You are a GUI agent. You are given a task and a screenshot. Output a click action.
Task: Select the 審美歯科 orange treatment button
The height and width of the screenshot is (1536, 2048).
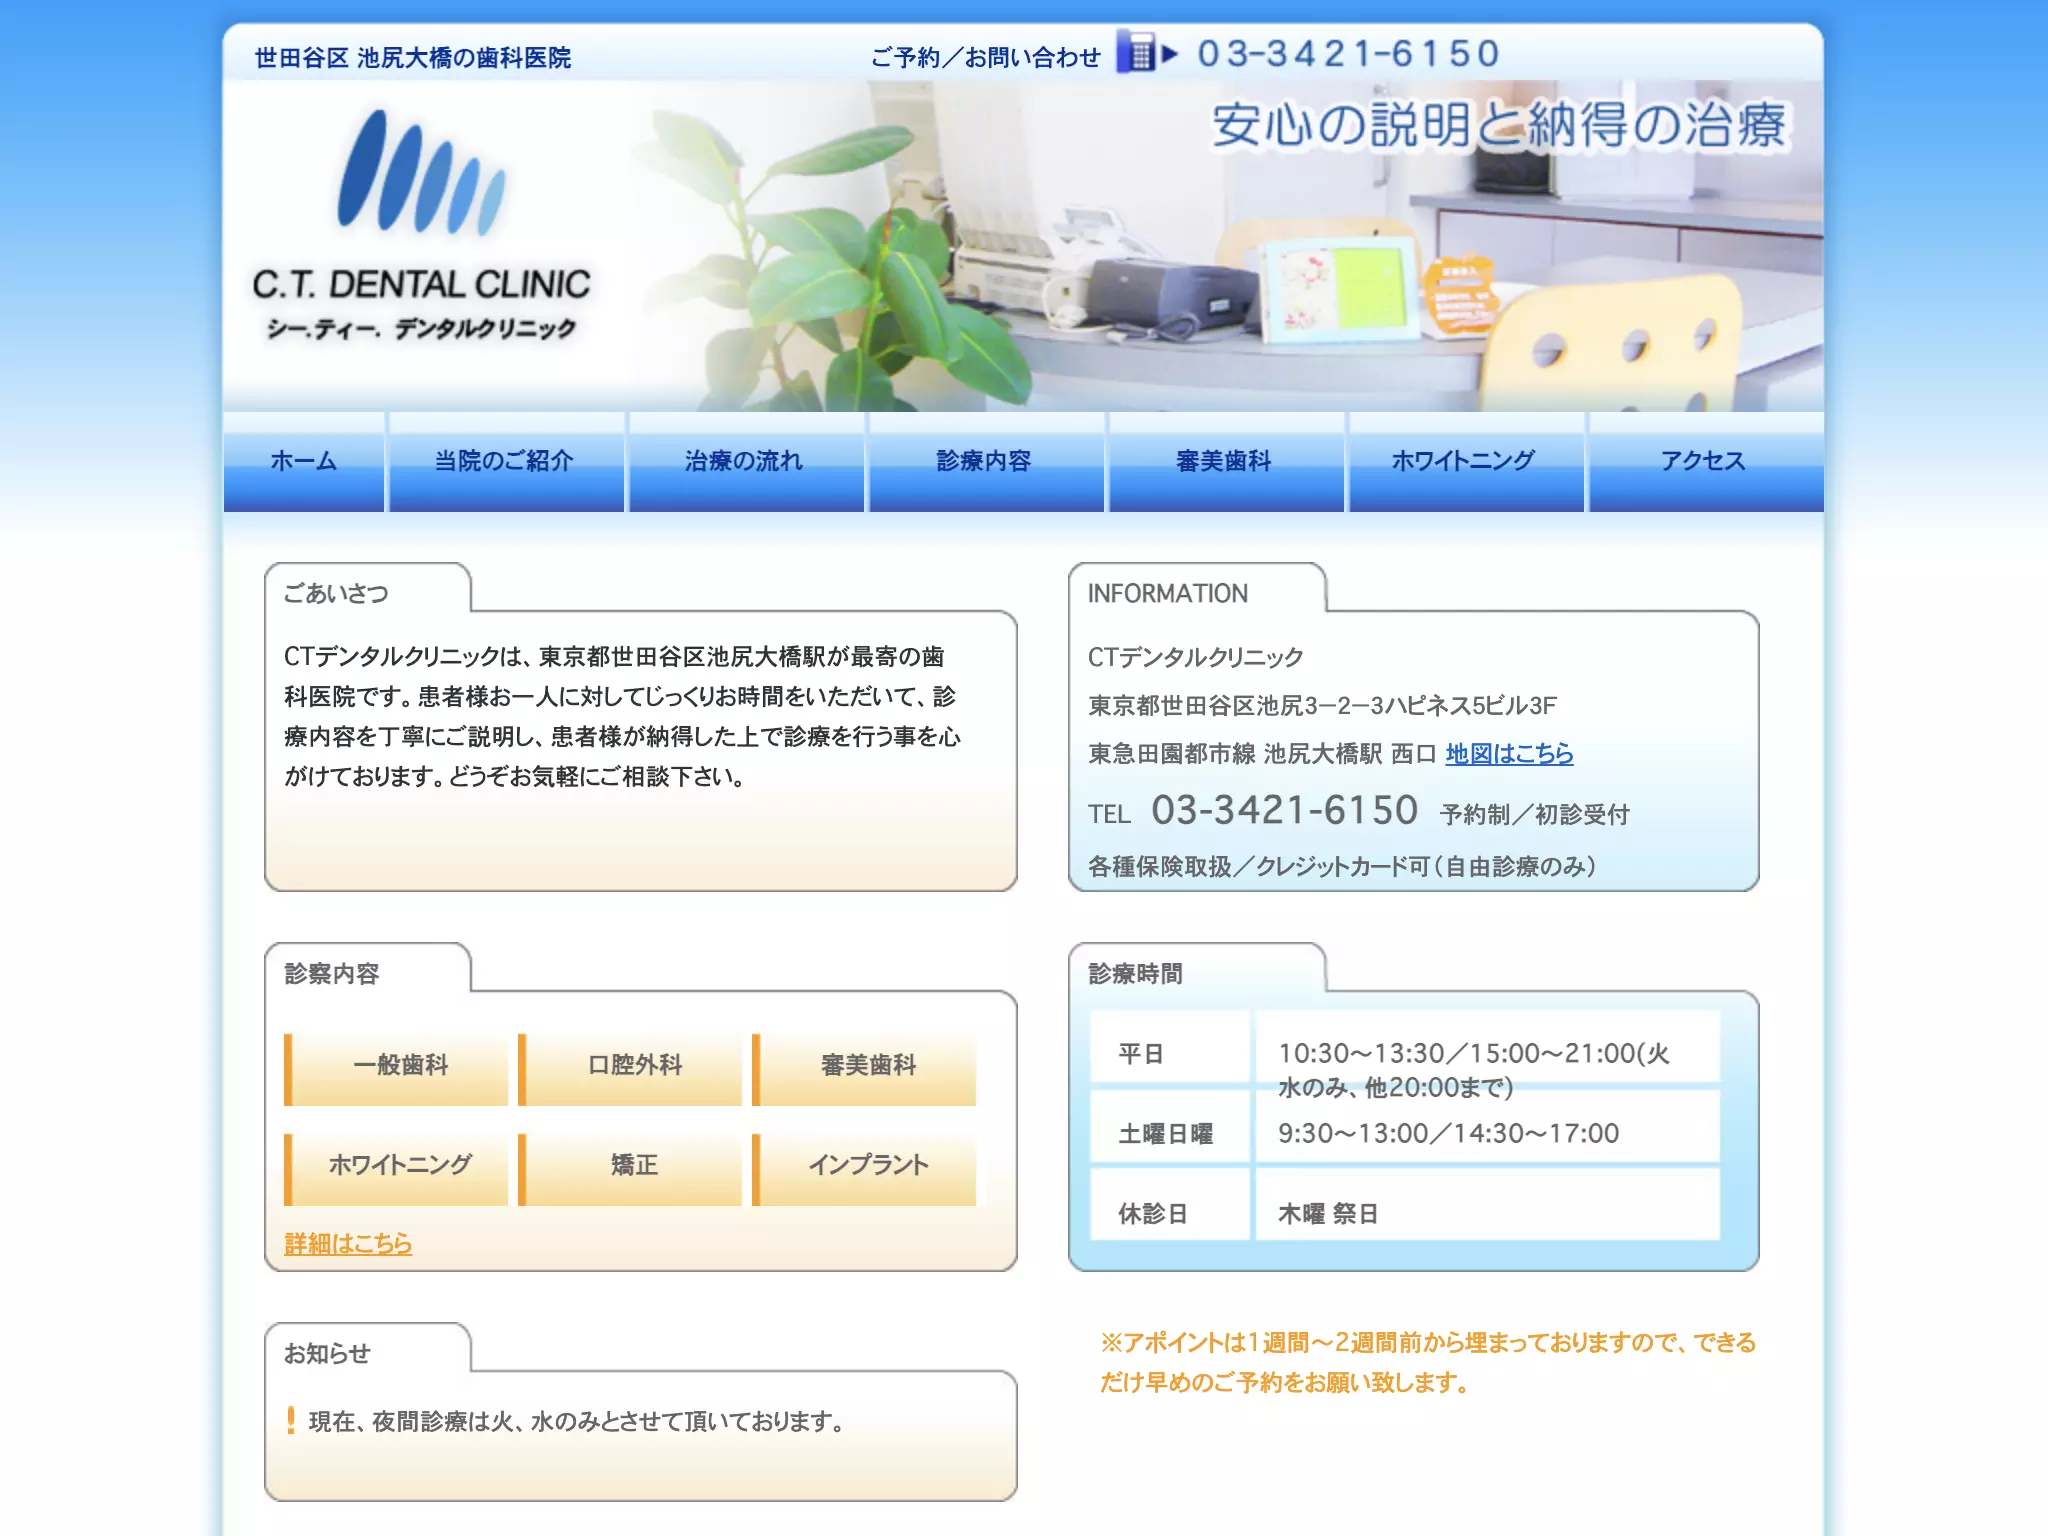[865, 1069]
